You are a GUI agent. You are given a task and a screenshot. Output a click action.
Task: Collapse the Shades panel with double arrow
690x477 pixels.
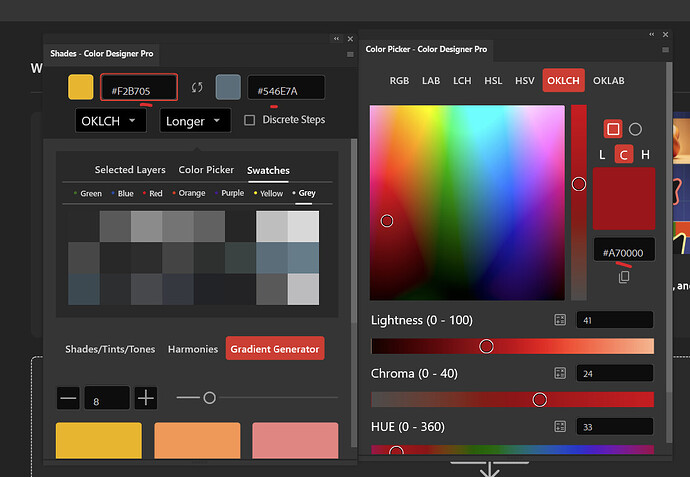click(x=336, y=39)
